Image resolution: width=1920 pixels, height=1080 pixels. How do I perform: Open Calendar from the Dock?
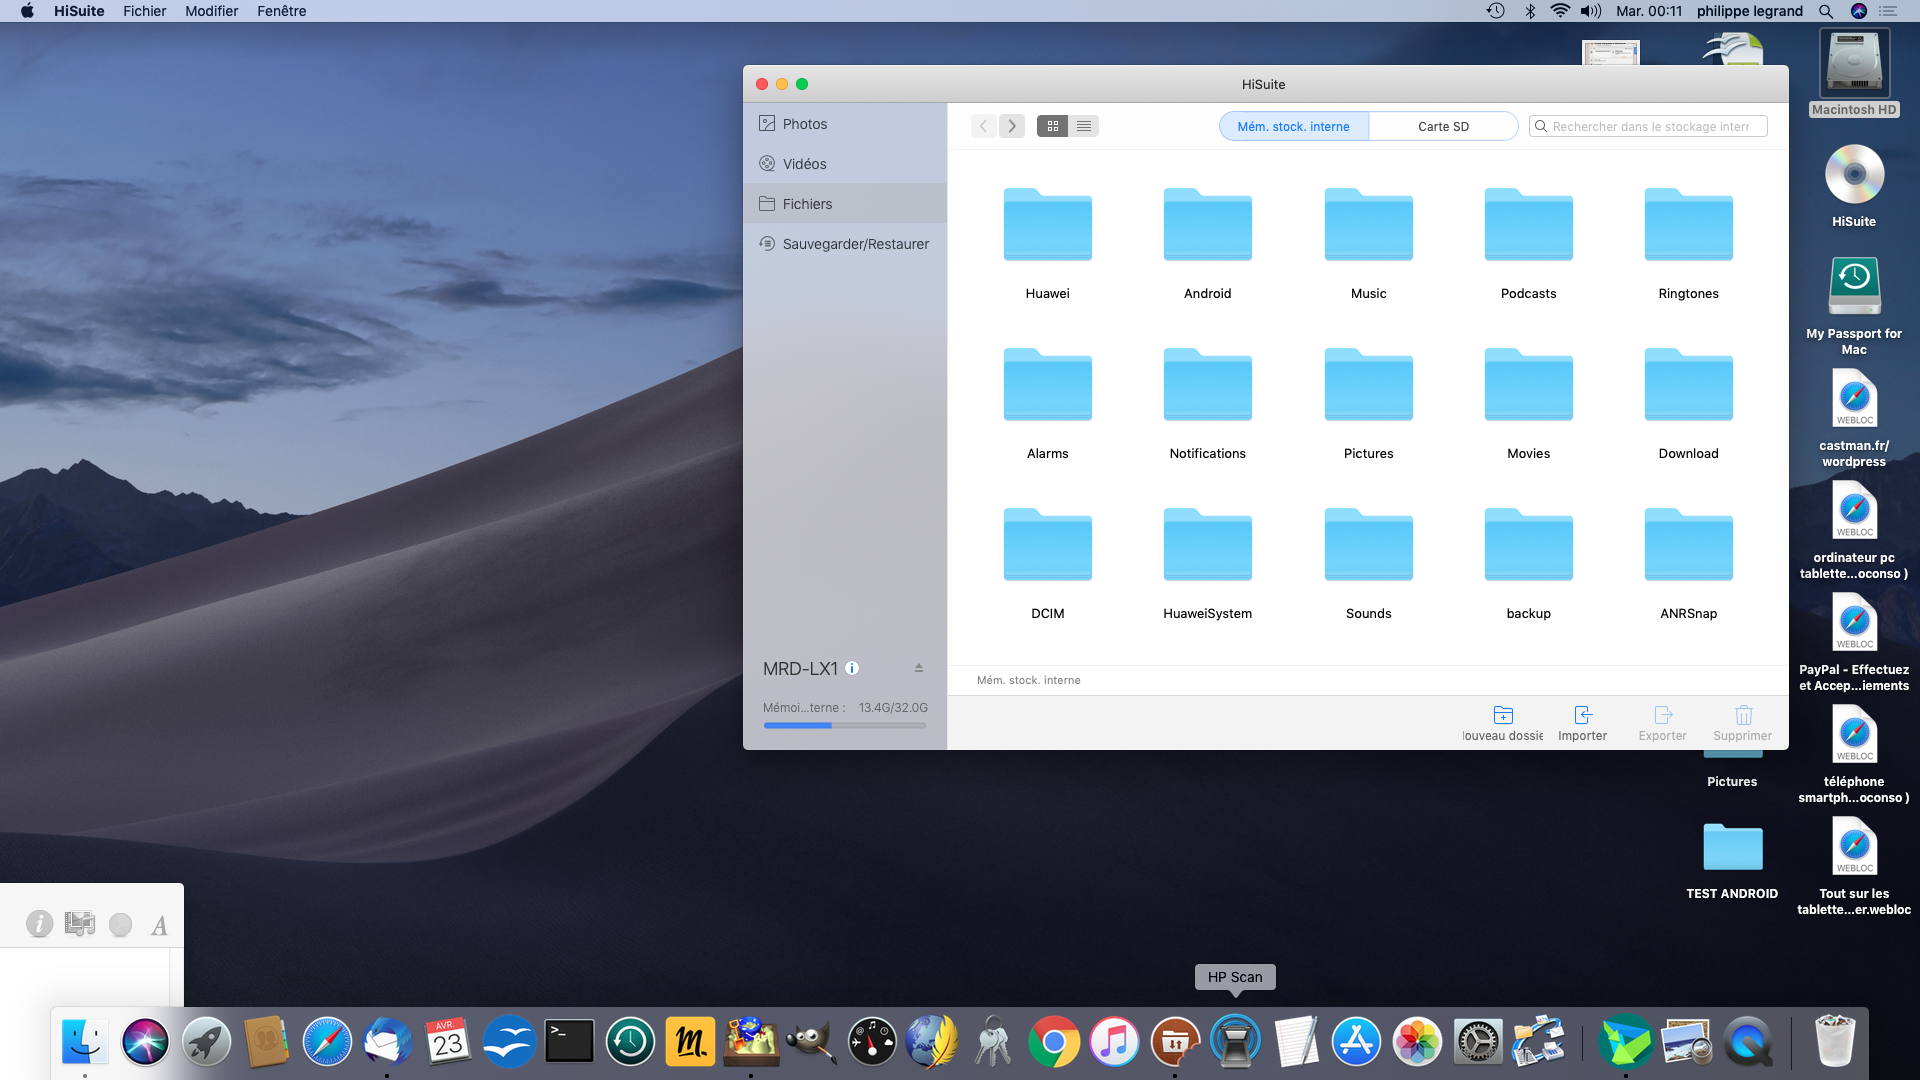(448, 1042)
